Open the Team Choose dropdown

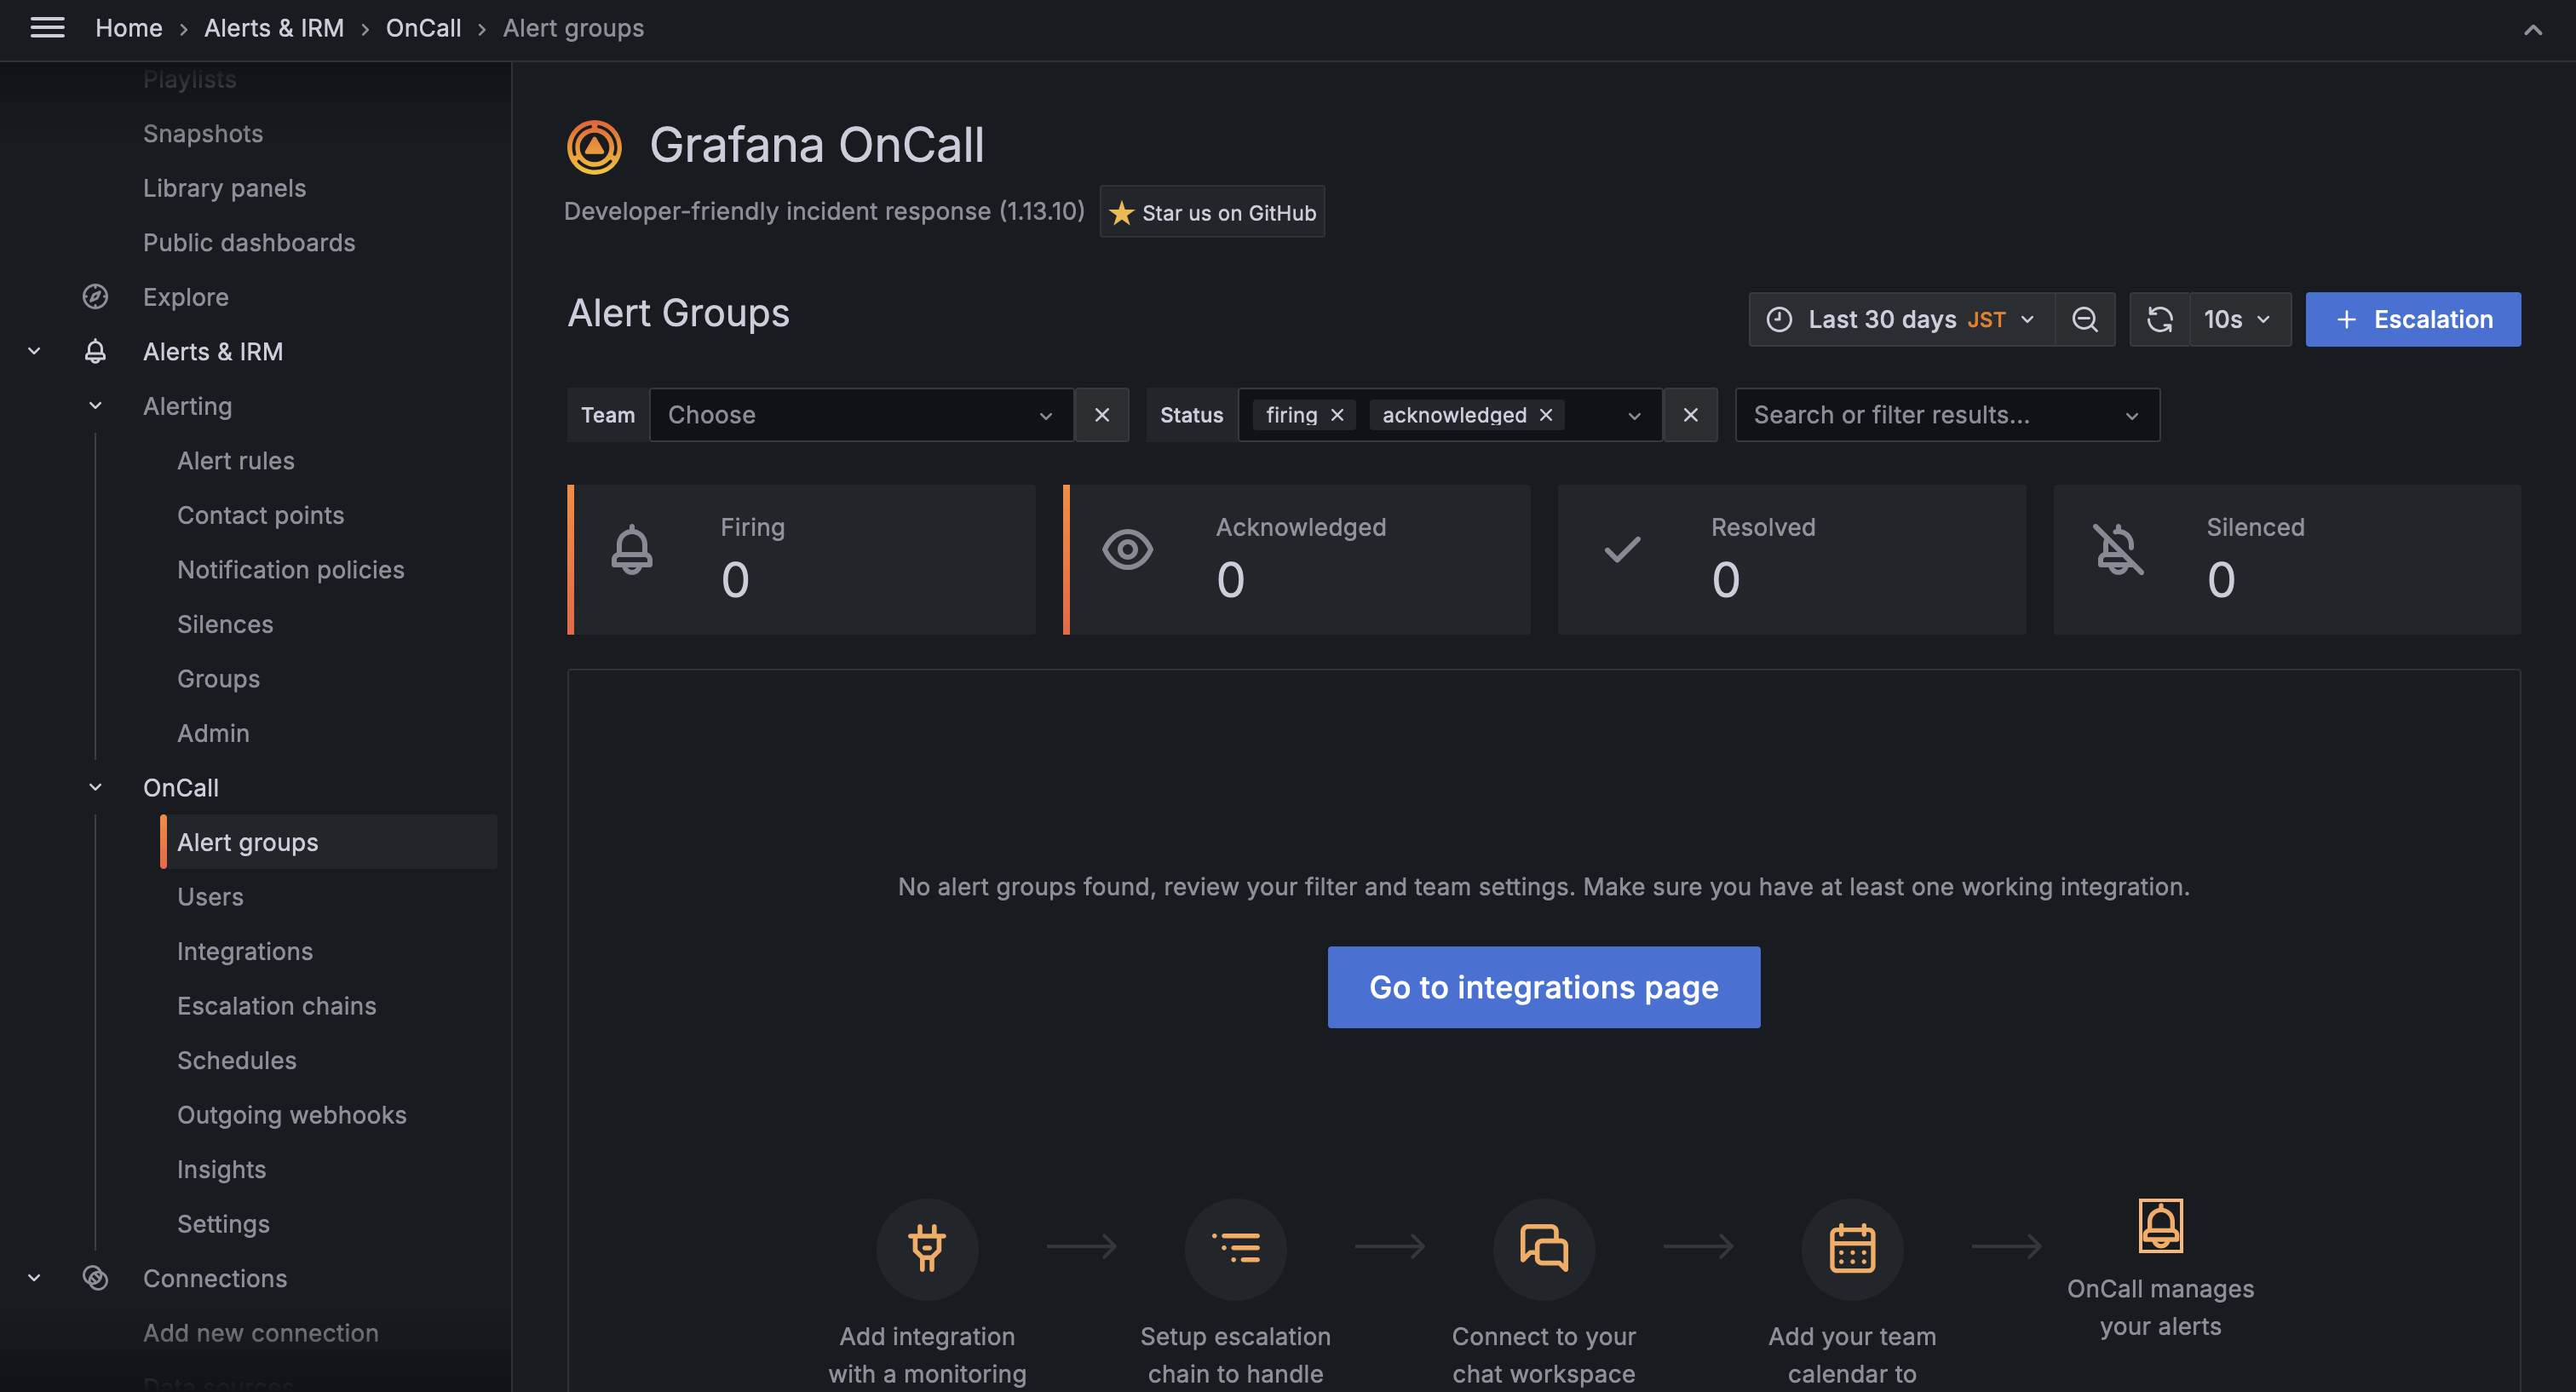(x=860, y=415)
